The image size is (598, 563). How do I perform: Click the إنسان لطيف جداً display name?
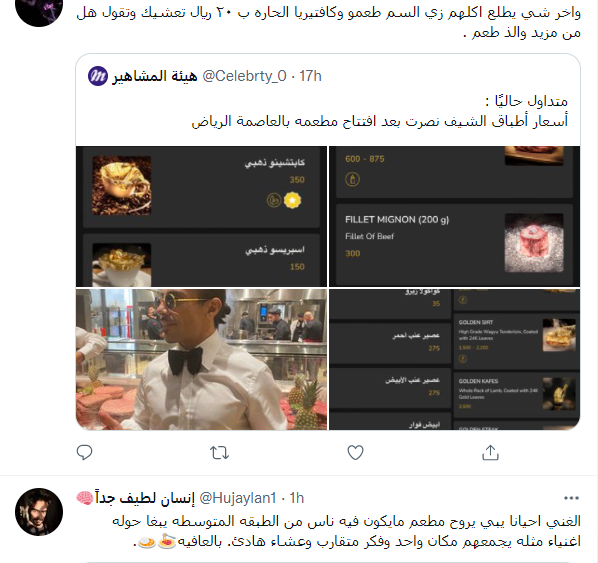145,498
